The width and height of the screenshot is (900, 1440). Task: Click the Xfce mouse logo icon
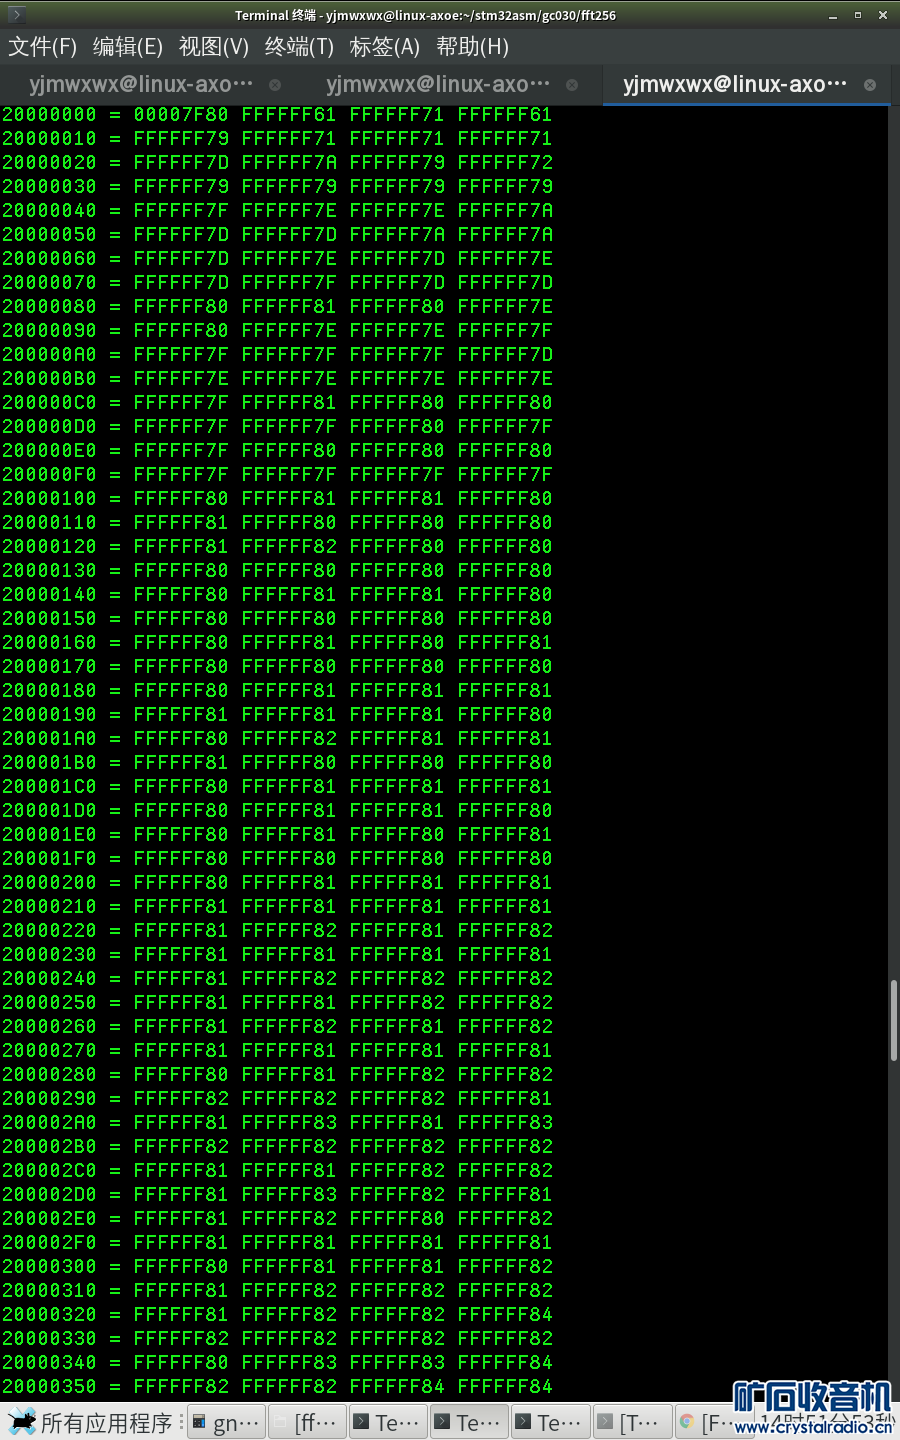pyautogui.click(x=22, y=1422)
